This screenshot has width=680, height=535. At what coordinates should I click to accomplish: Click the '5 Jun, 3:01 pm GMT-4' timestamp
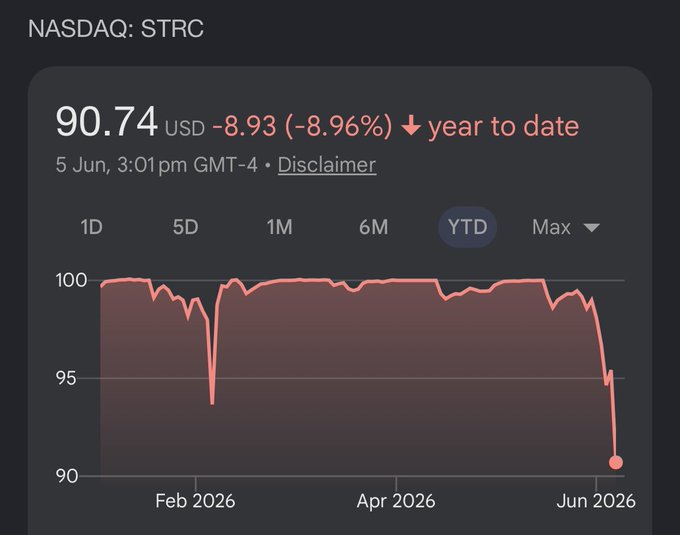coord(157,165)
